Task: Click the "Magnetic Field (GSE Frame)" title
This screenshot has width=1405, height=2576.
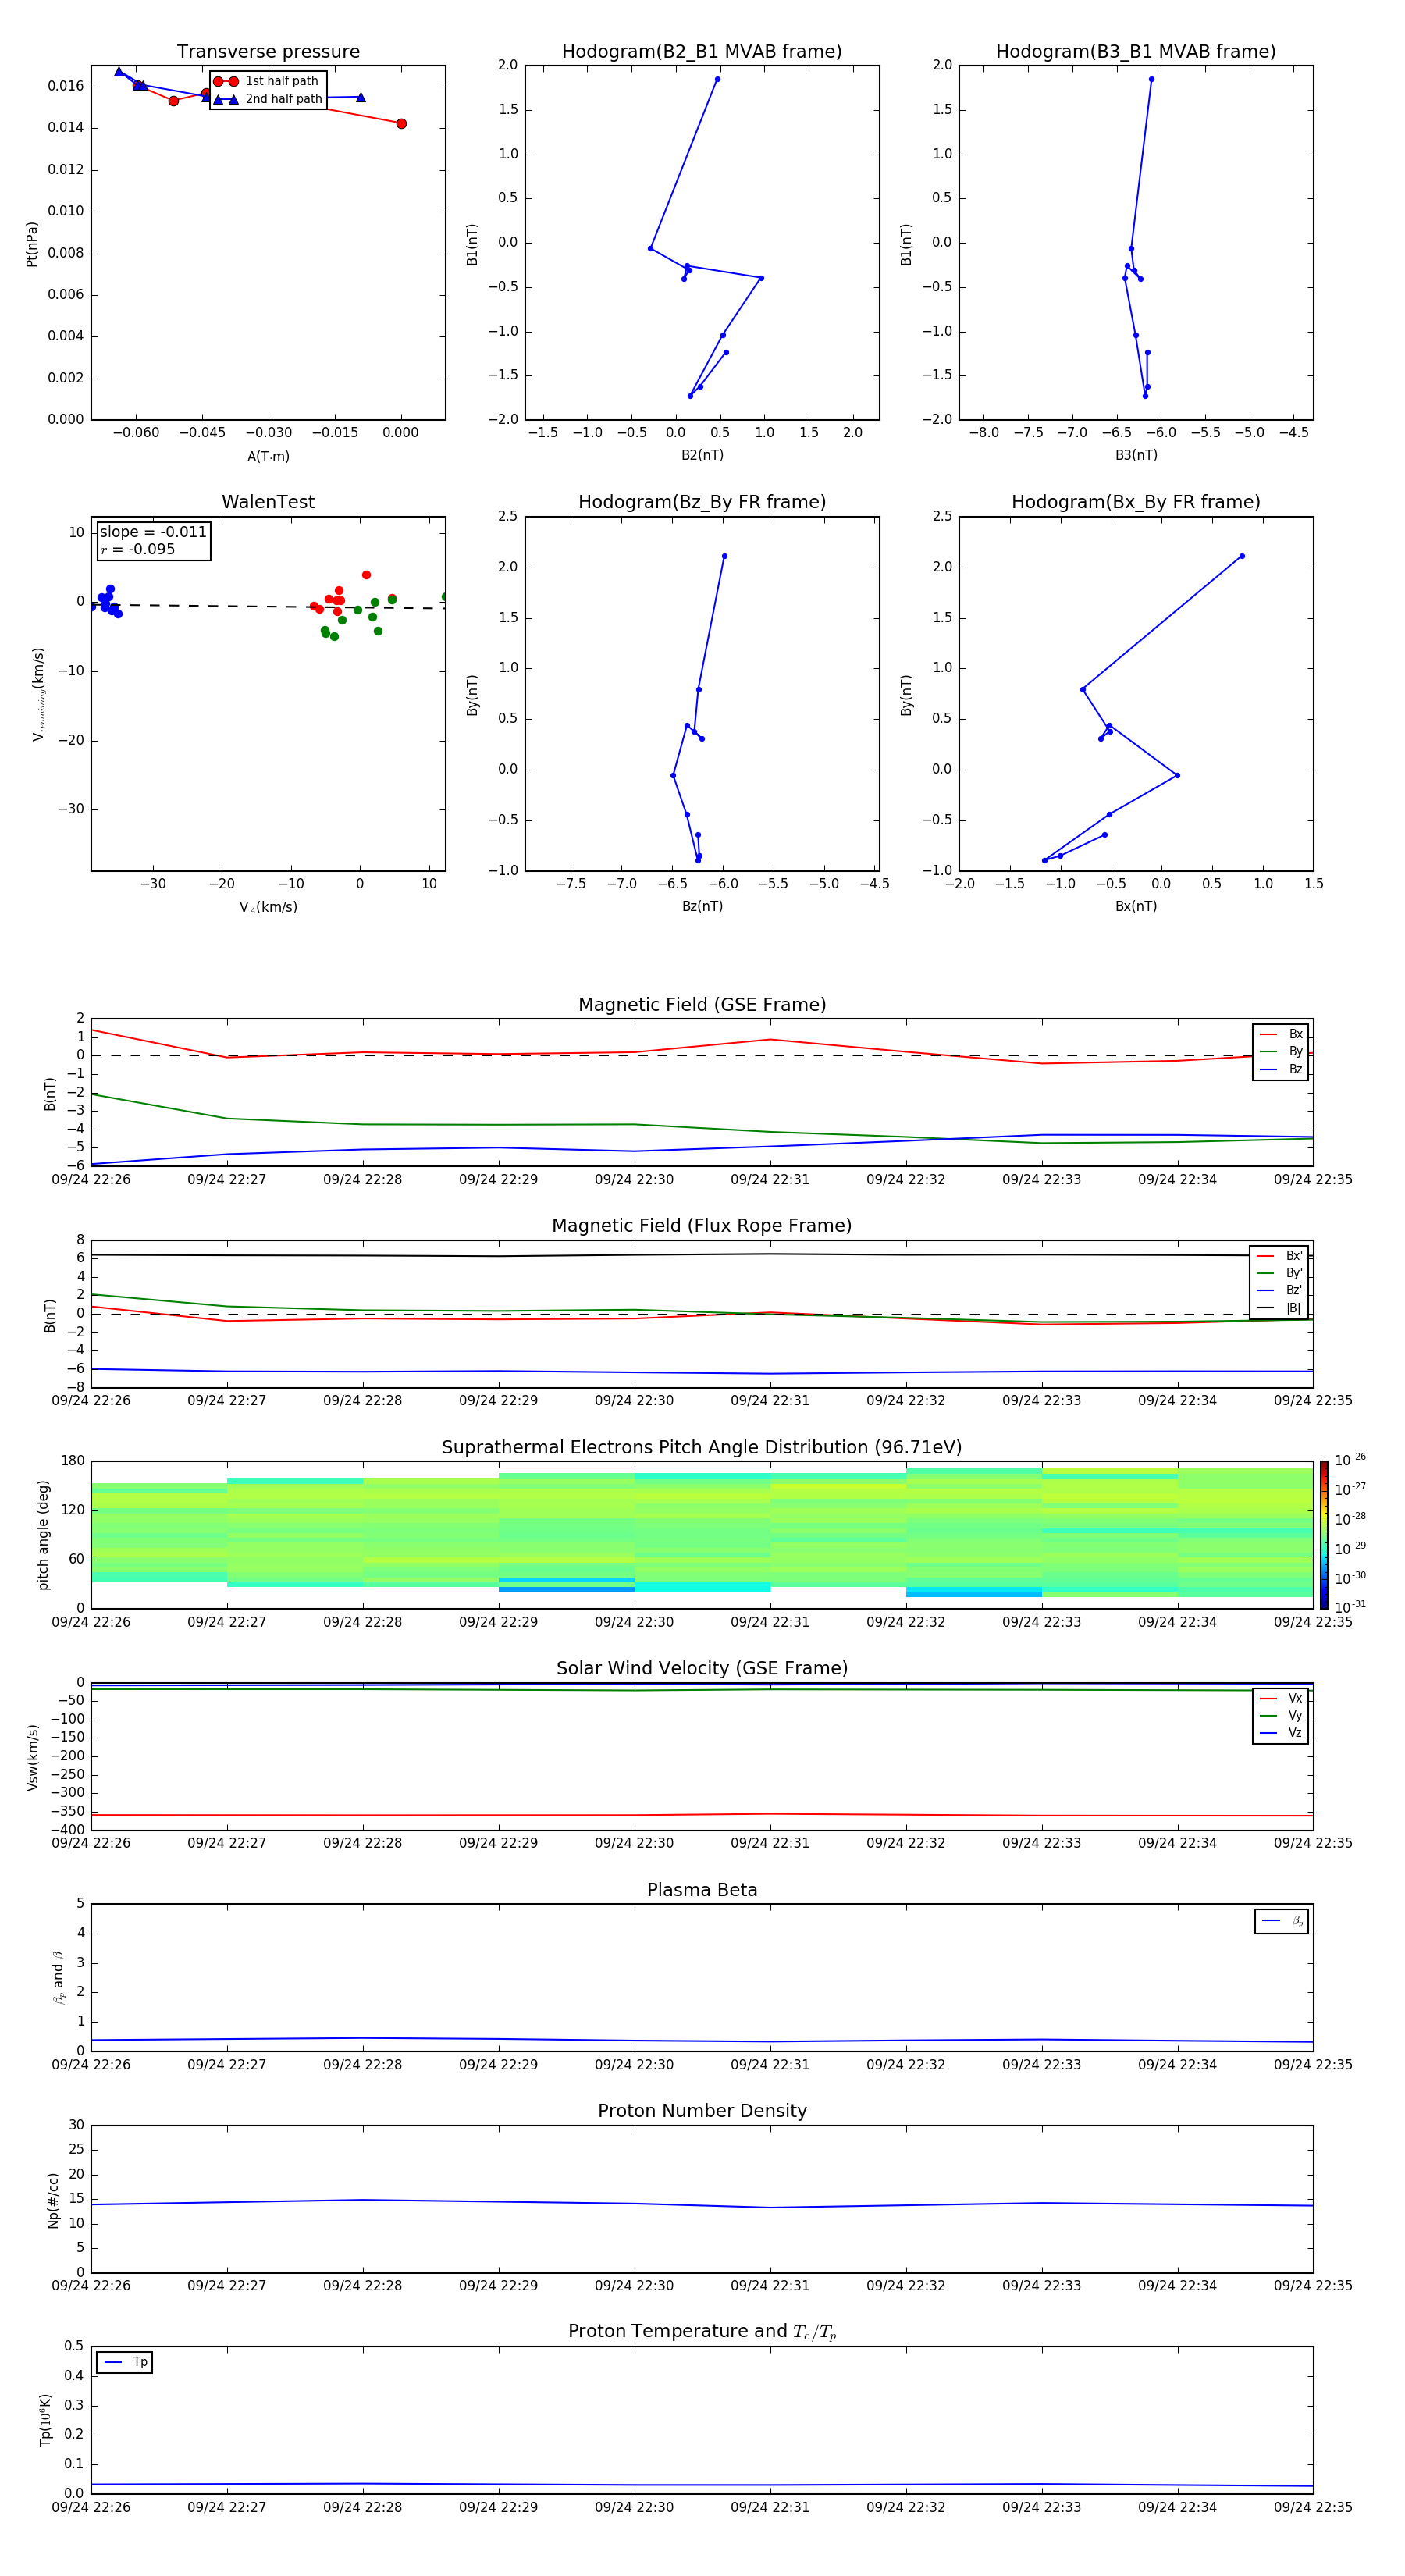Action: pos(702,1005)
